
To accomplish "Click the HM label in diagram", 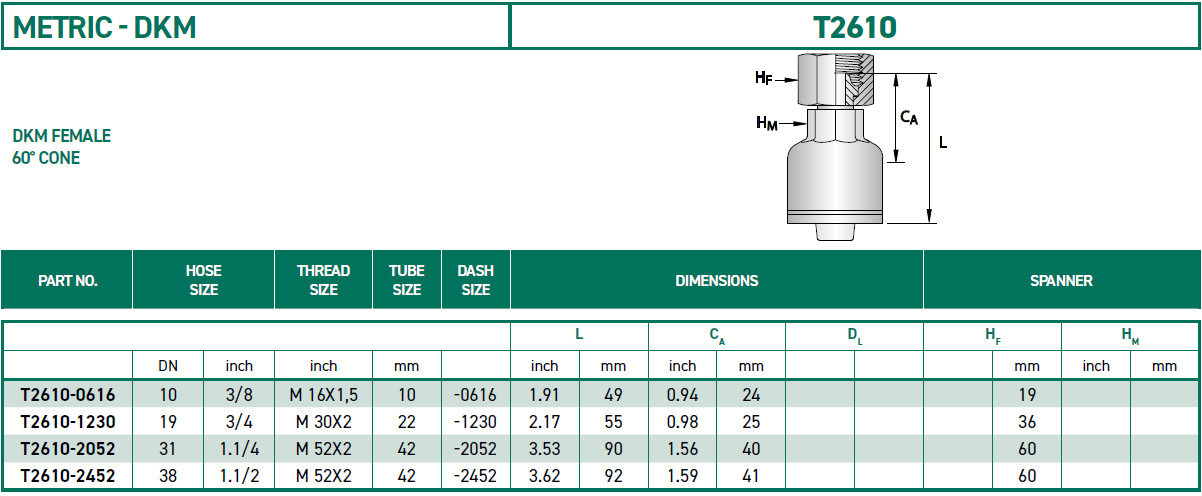I will 766,123.
